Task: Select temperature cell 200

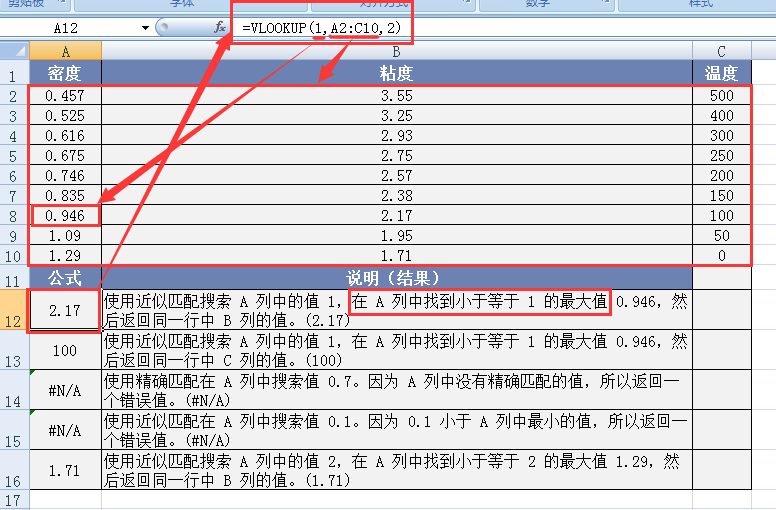Action: pos(722,176)
